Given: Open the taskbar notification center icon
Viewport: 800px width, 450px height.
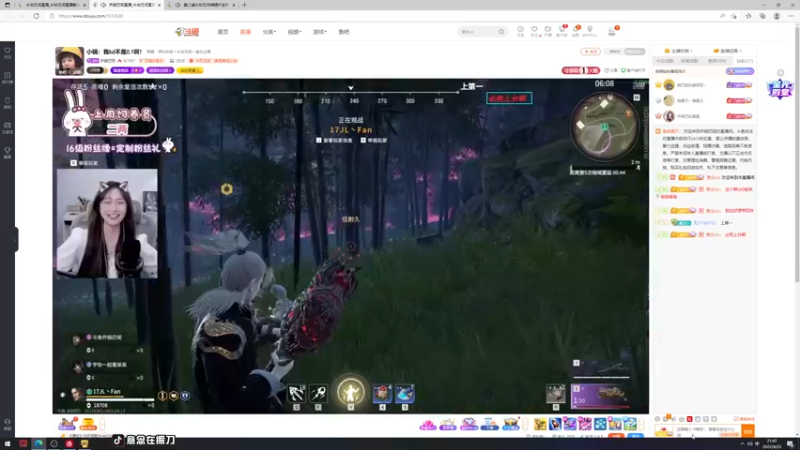Looking at the screenshot, I should pos(790,444).
